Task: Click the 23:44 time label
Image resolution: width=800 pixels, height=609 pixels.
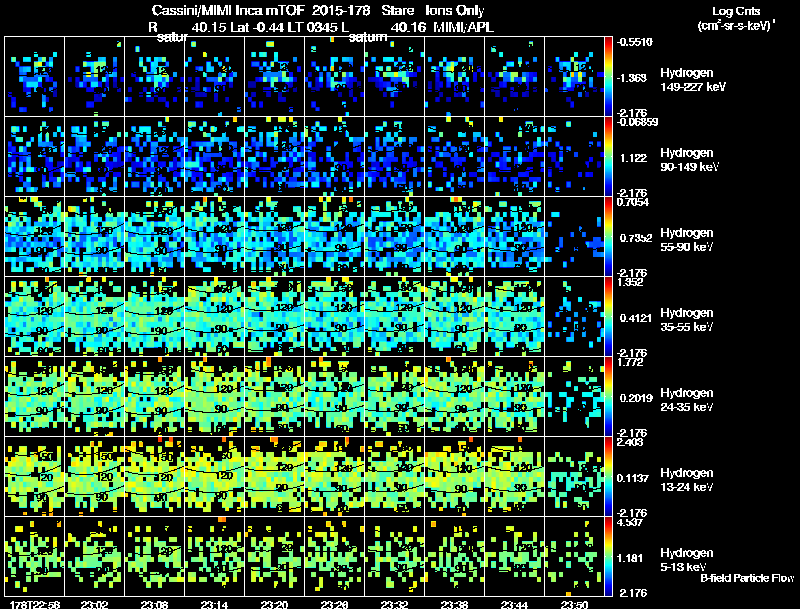Action: point(514,604)
